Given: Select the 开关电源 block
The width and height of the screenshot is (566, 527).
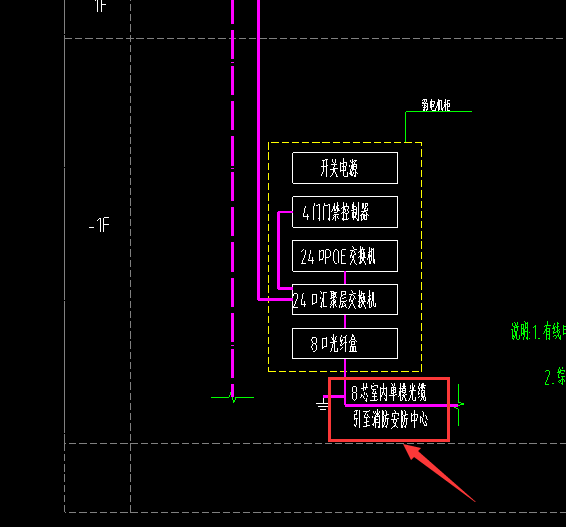Looking at the screenshot, I should 345,168.
